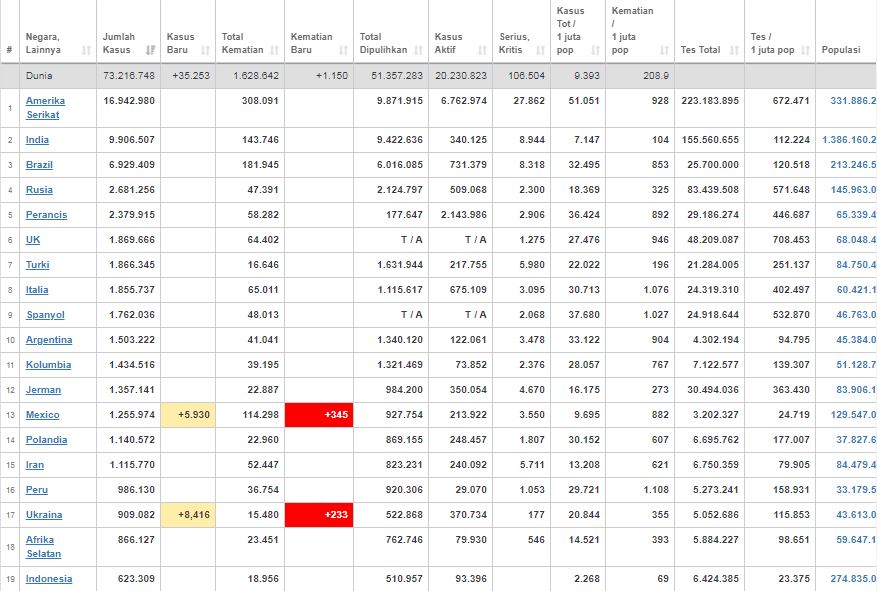
Task: Select world total deaths 1.628.642
Action: [x=256, y=75]
